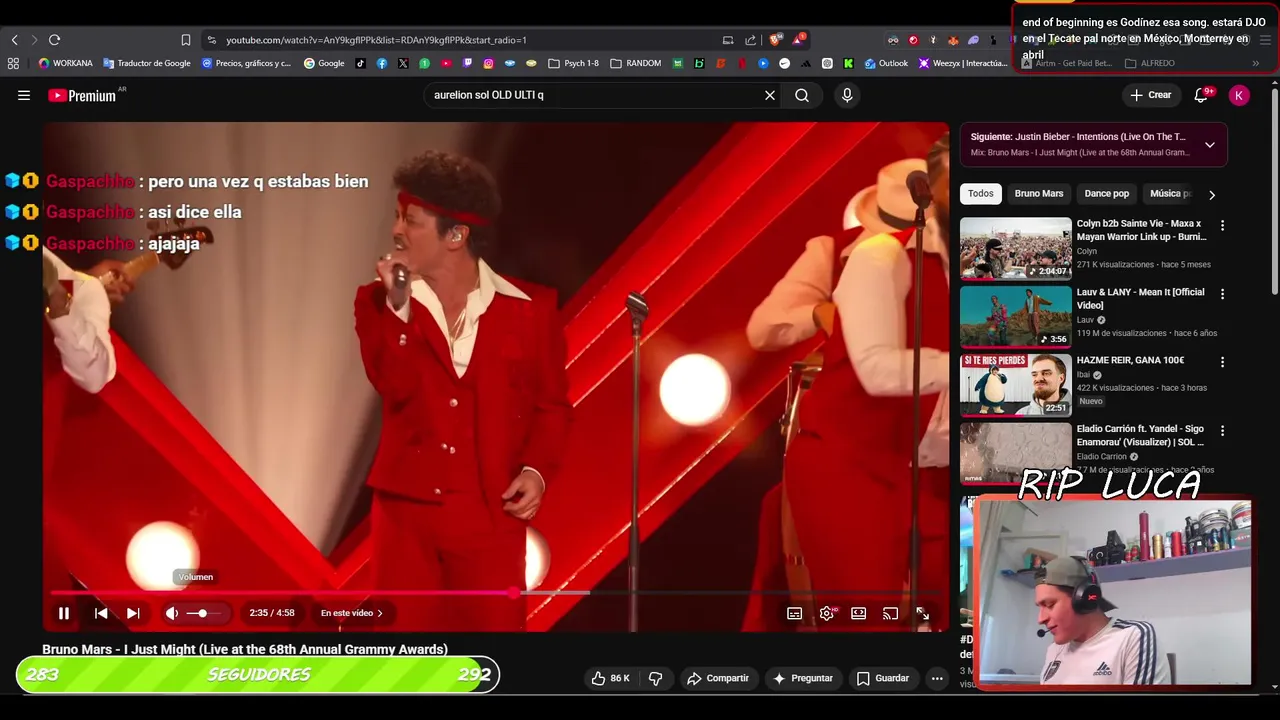Open Google bookmark
Image resolution: width=1280 pixels, height=720 pixels.
tap(324, 63)
